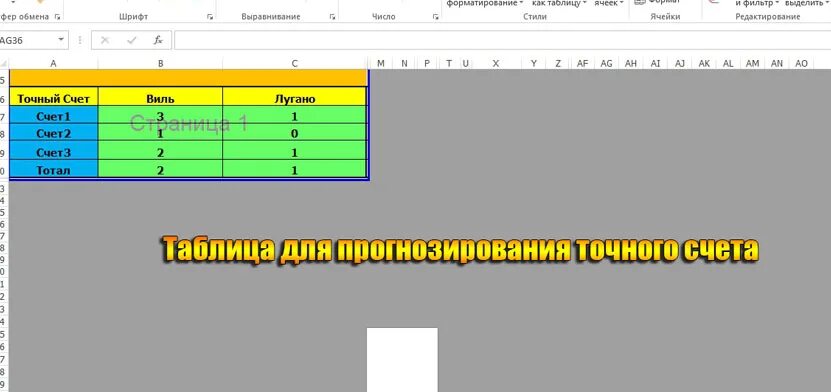The image size is (831, 392).
Task: Open the Буфер обмена dialog launcher
Action: tap(58, 17)
